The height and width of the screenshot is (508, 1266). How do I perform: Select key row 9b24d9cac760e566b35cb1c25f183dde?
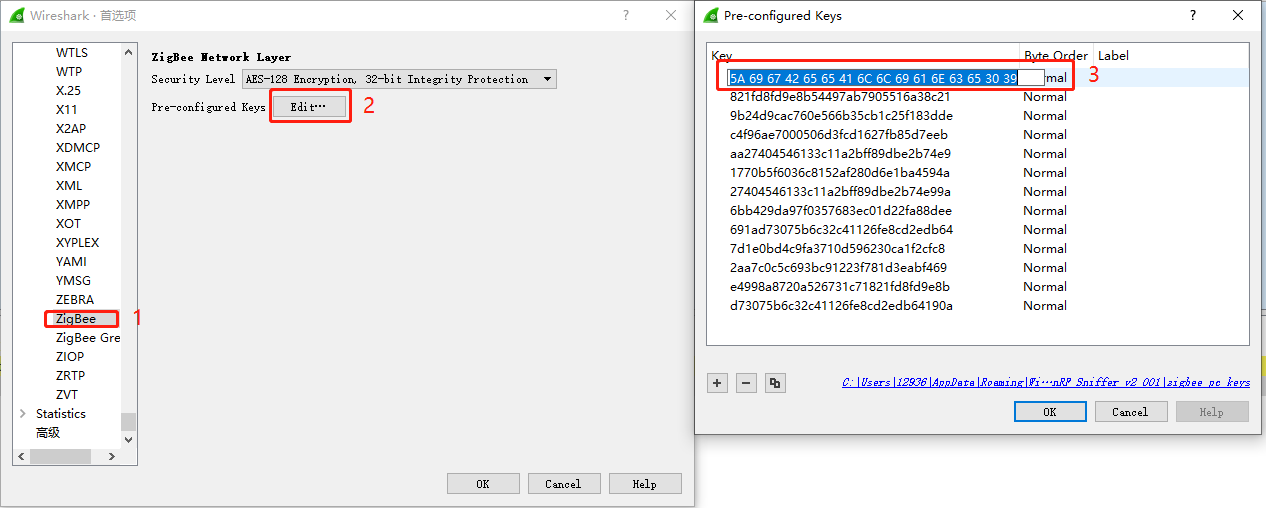click(841, 116)
